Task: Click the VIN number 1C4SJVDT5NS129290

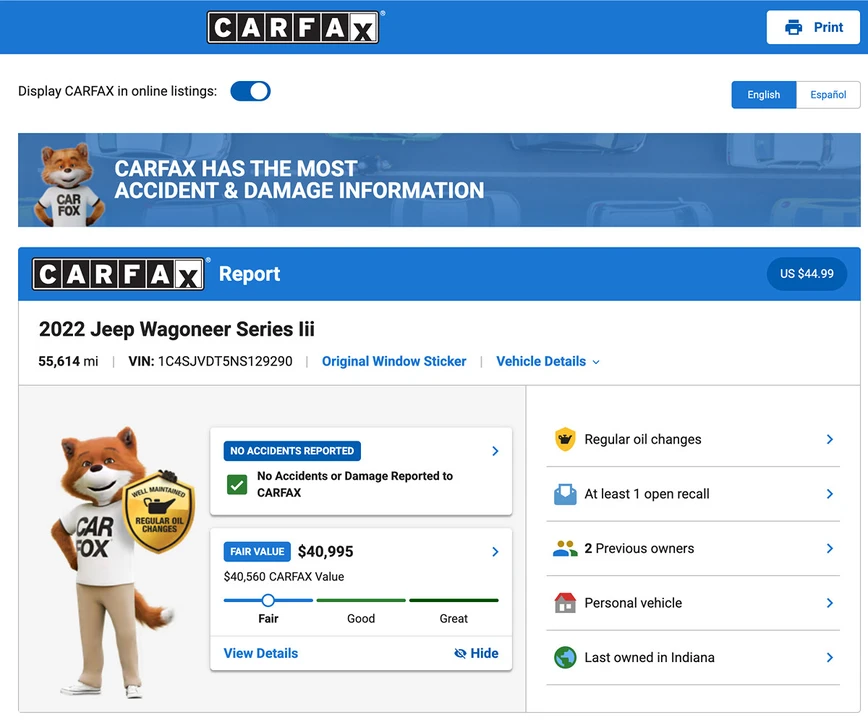Action: [225, 361]
